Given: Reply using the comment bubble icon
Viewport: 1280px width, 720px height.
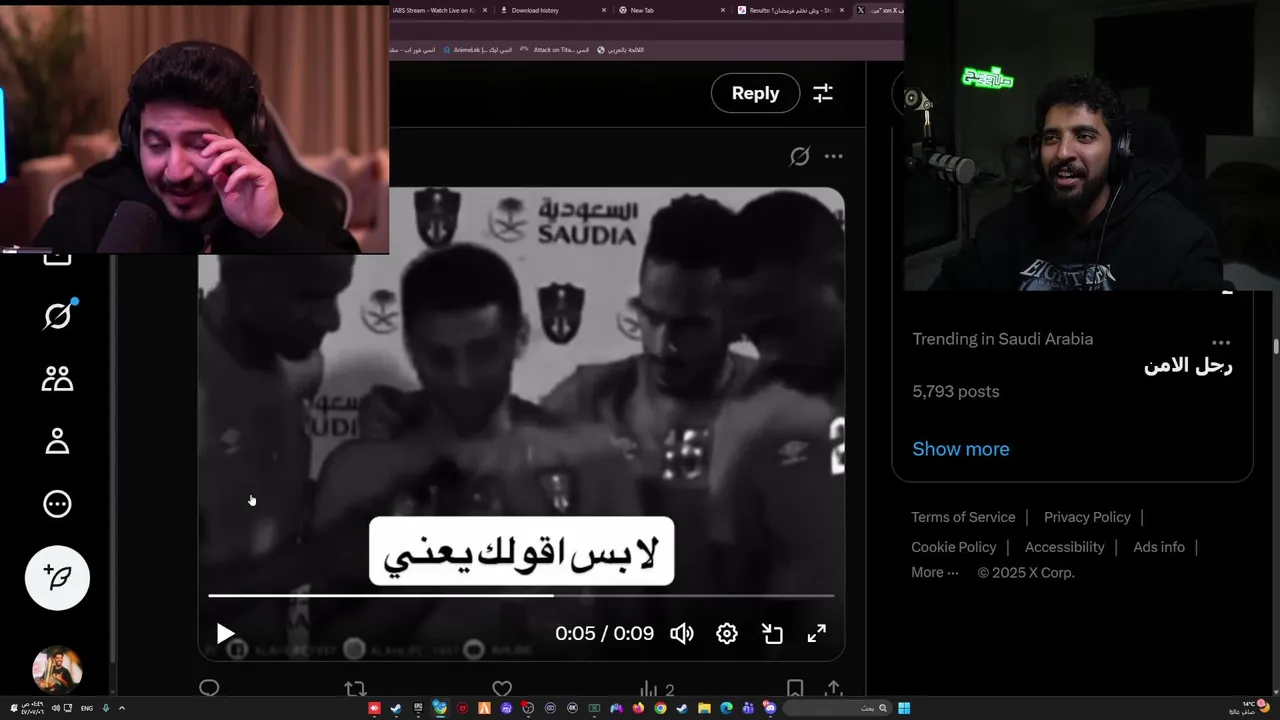Looking at the screenshot, I should pos(209,688).
